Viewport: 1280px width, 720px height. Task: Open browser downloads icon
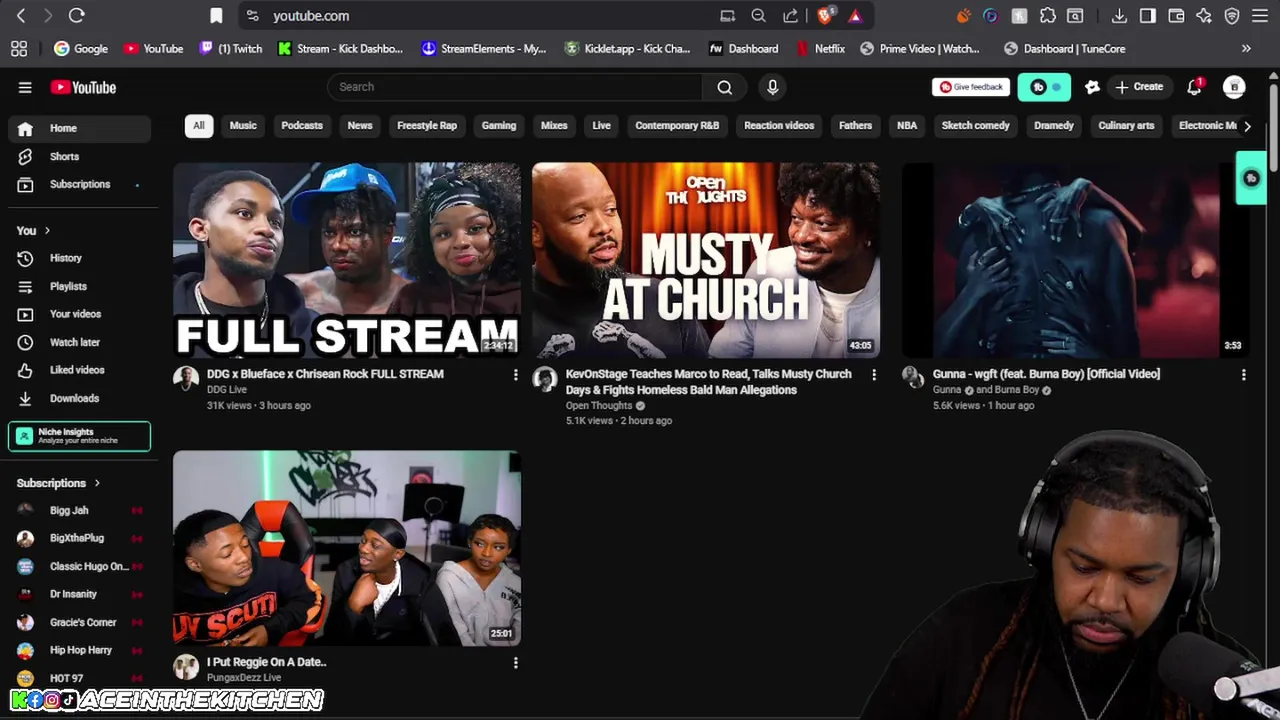pos(1119,16)
